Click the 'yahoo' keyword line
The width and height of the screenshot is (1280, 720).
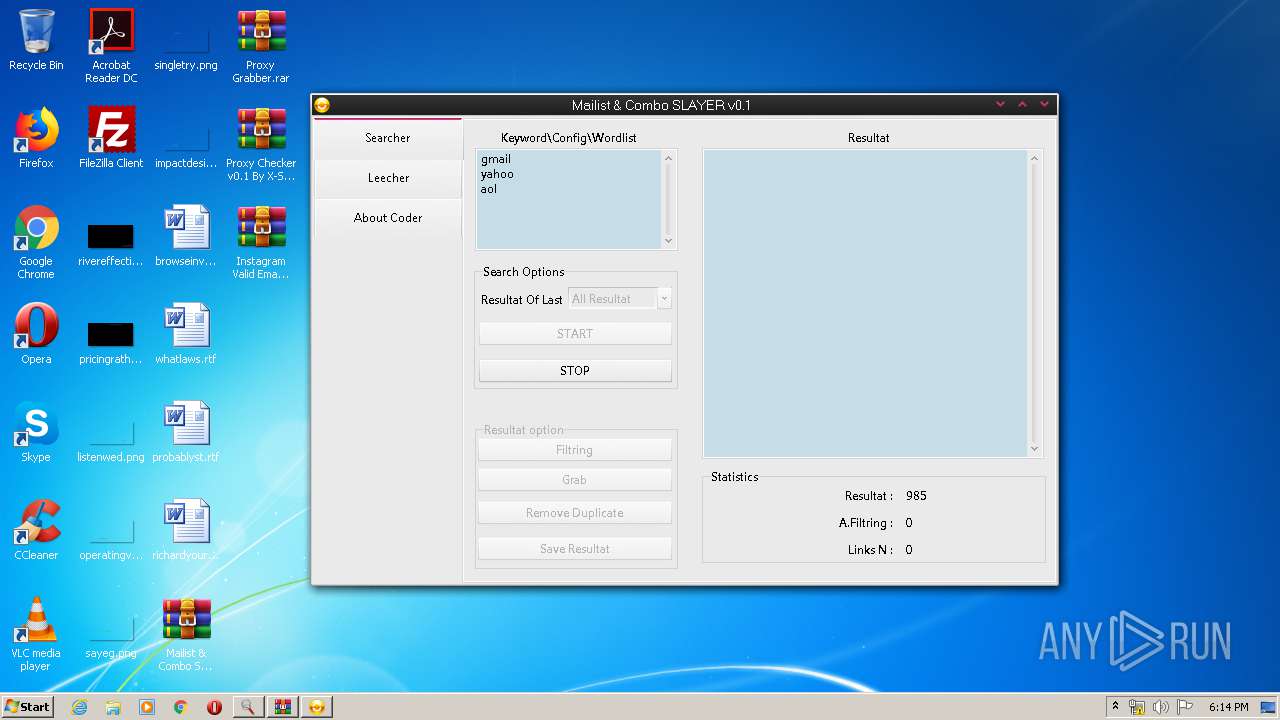pos(497,174)
